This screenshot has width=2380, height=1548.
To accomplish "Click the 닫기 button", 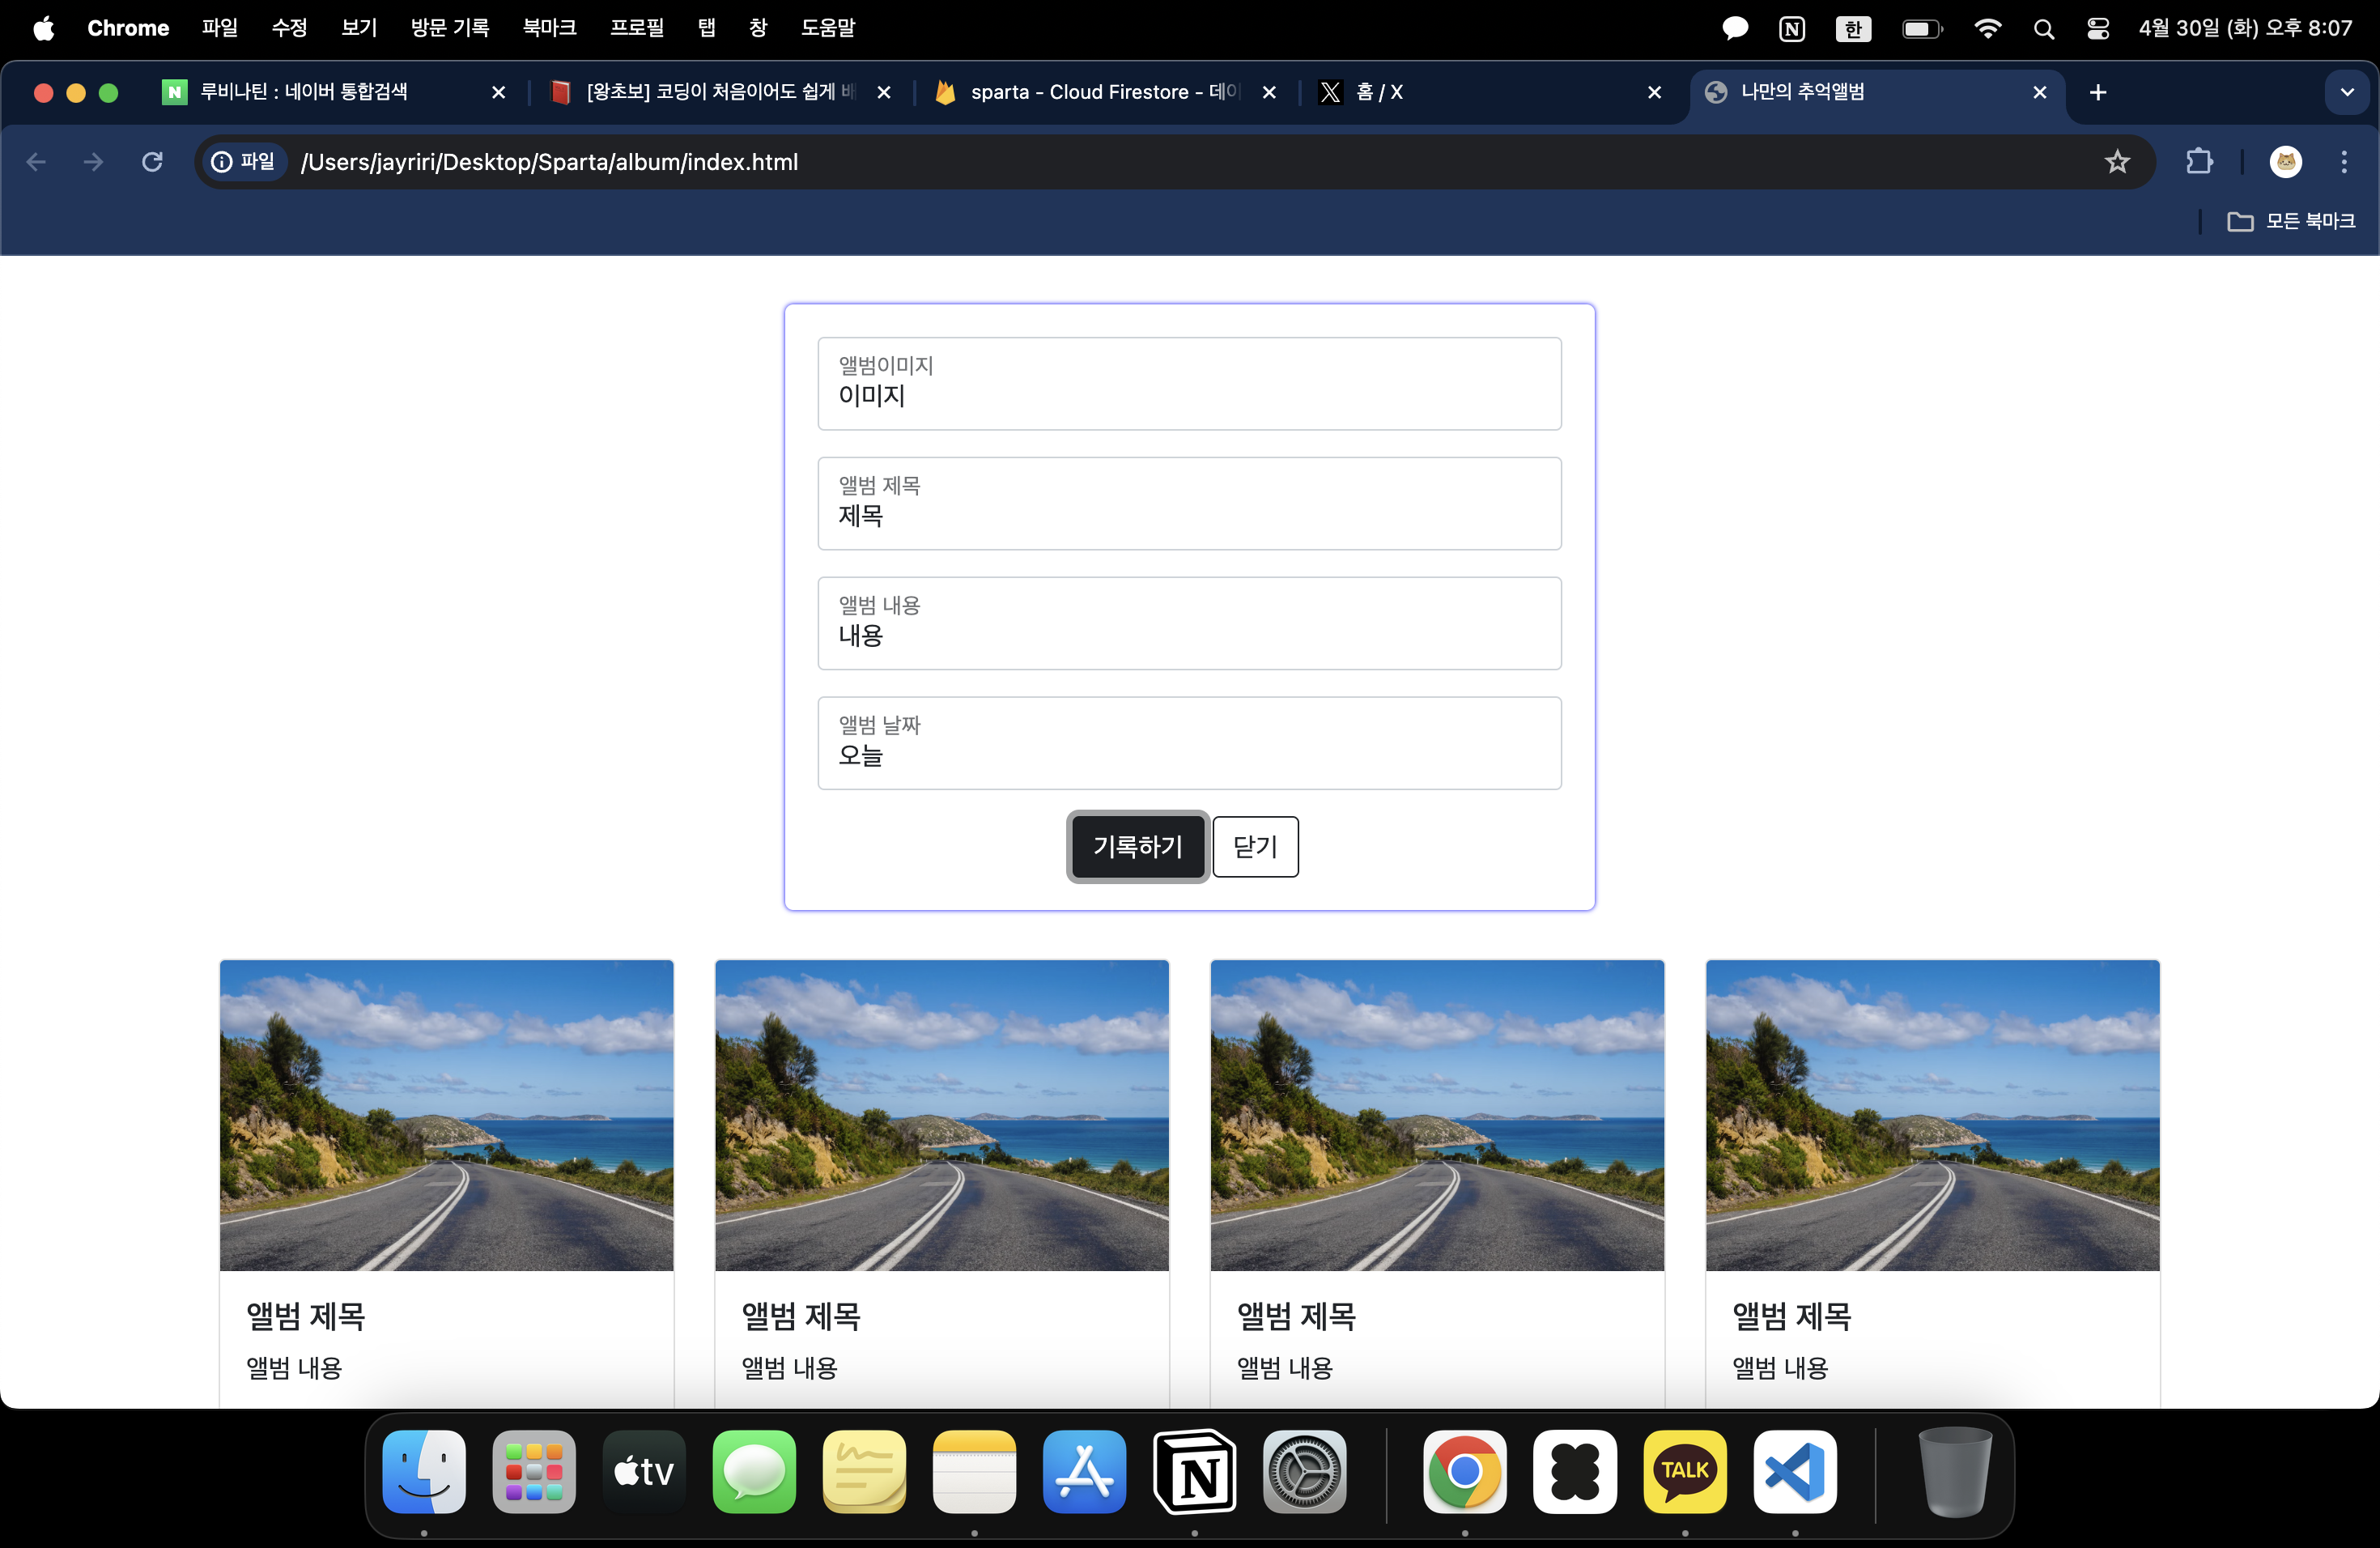I will (x=1255, y=847).
